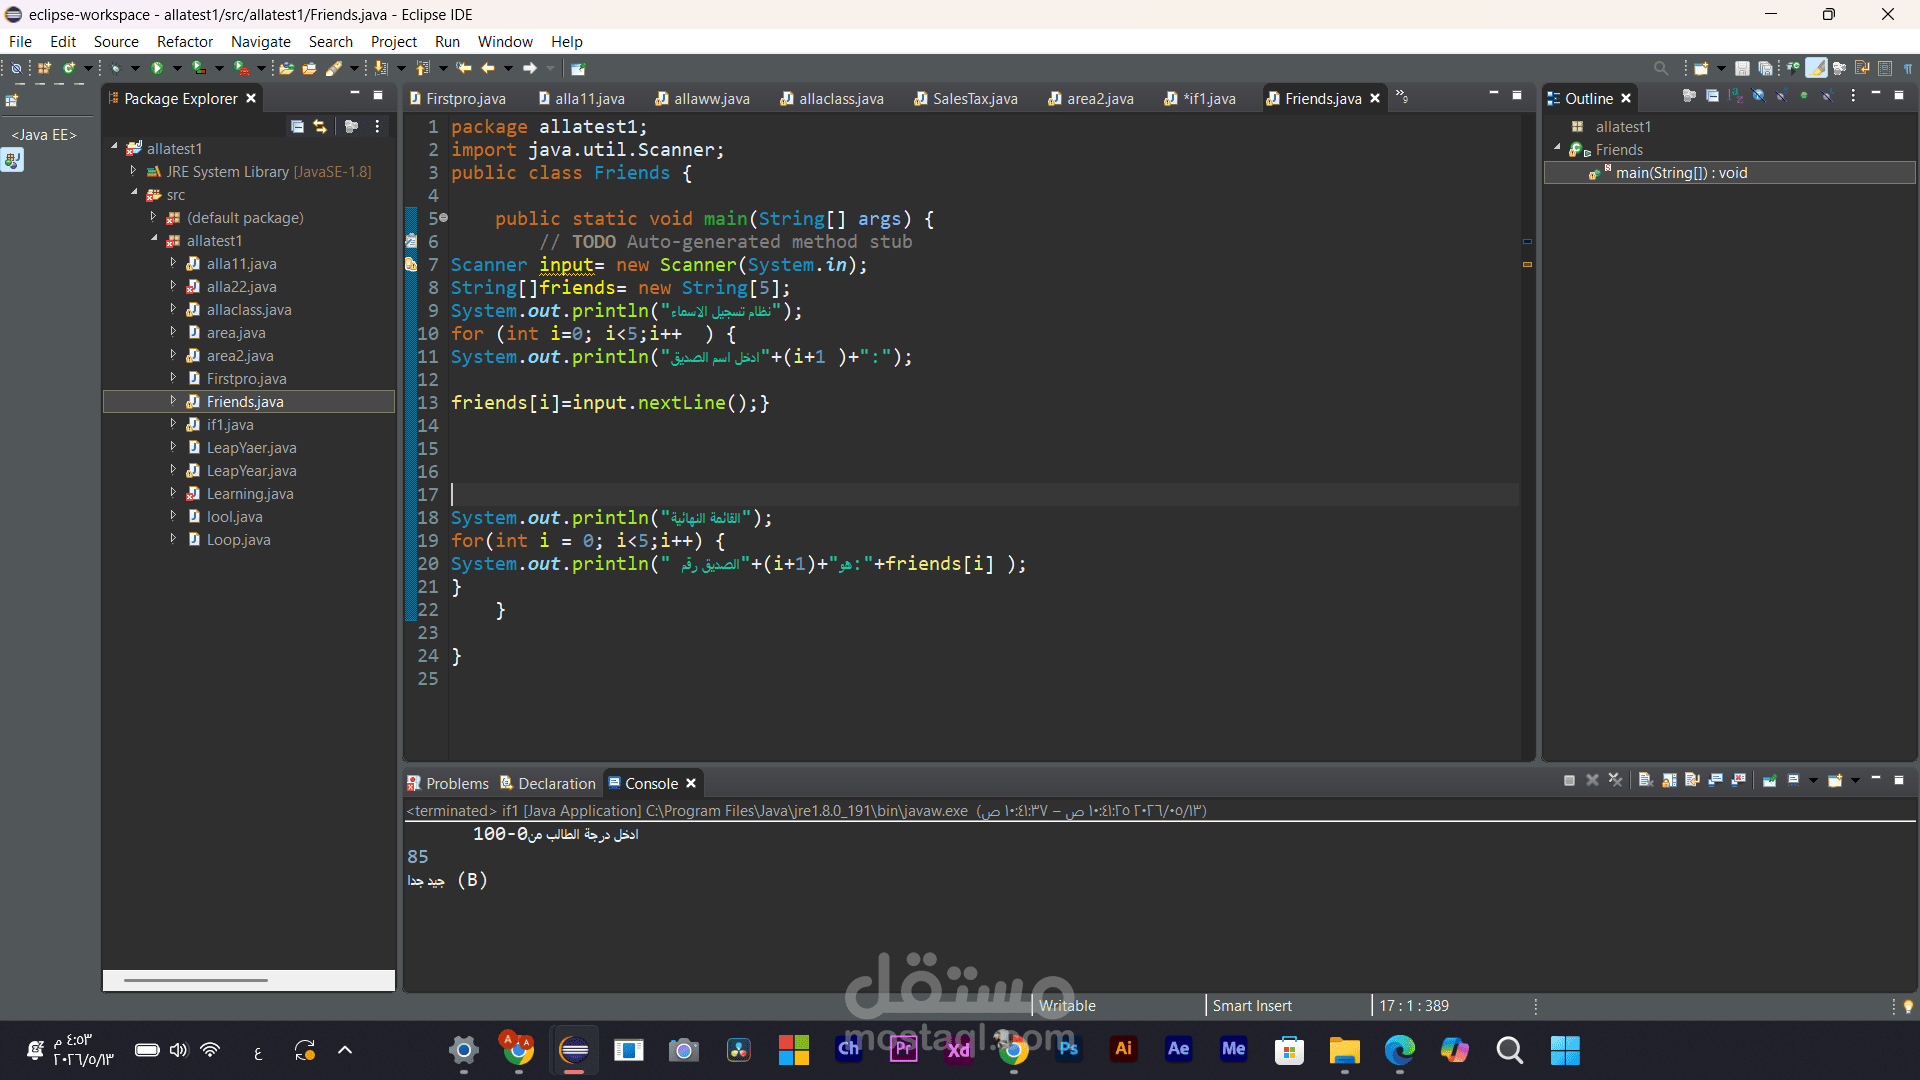The width and height of the screenshot is (1920, 1080).
Task: Click Pin Console icon
Action: tap(1769, 780)
